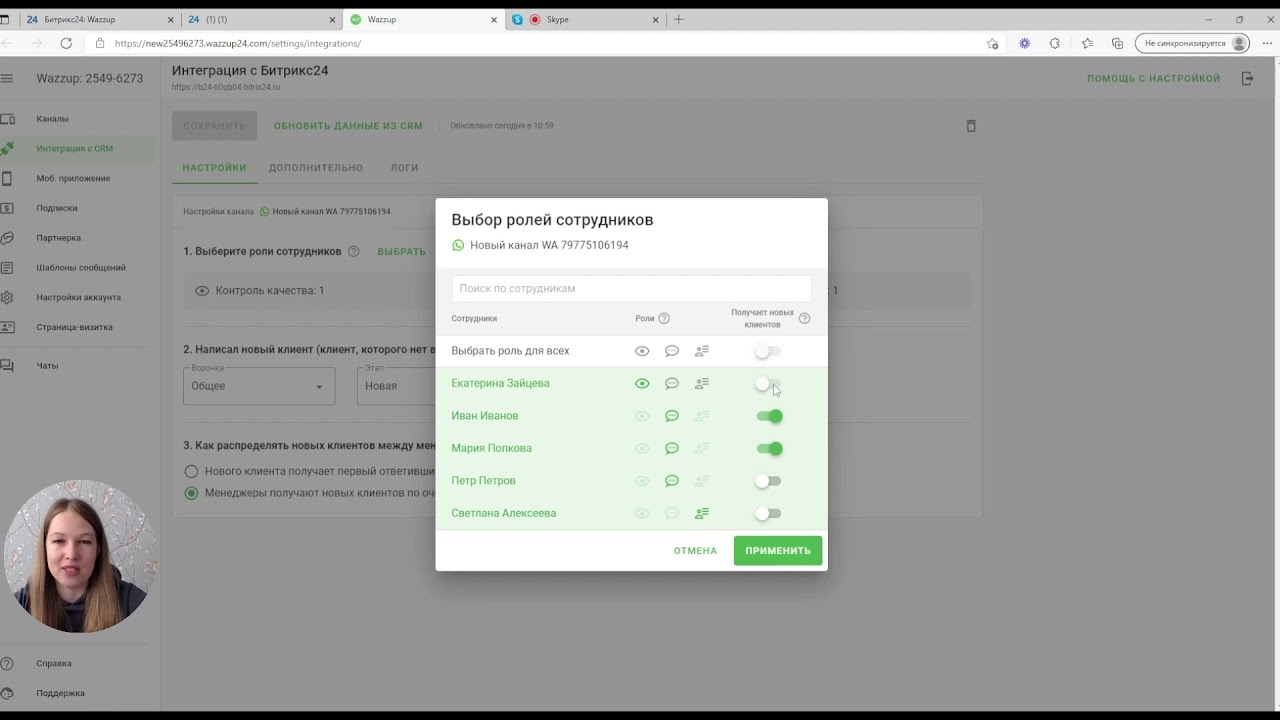Cancel the role selection dialog

[x=695, y=551]
